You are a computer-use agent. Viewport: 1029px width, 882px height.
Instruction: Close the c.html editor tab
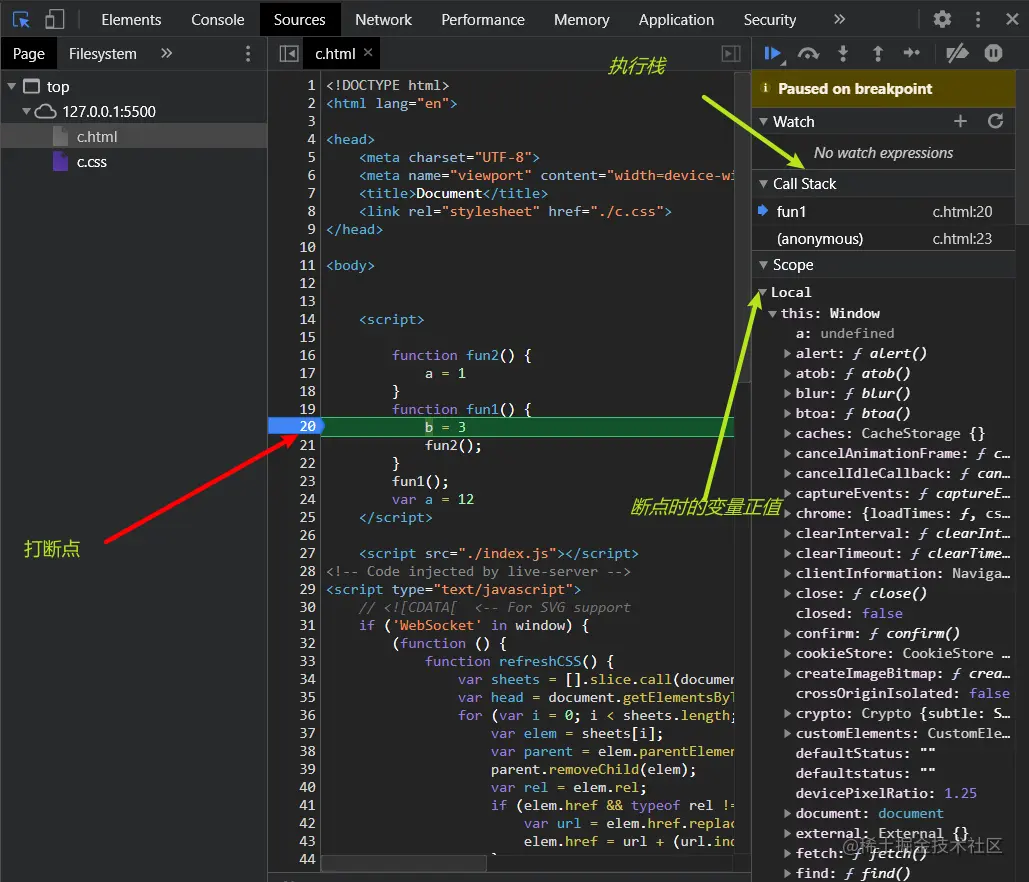(x=368, y=52)
